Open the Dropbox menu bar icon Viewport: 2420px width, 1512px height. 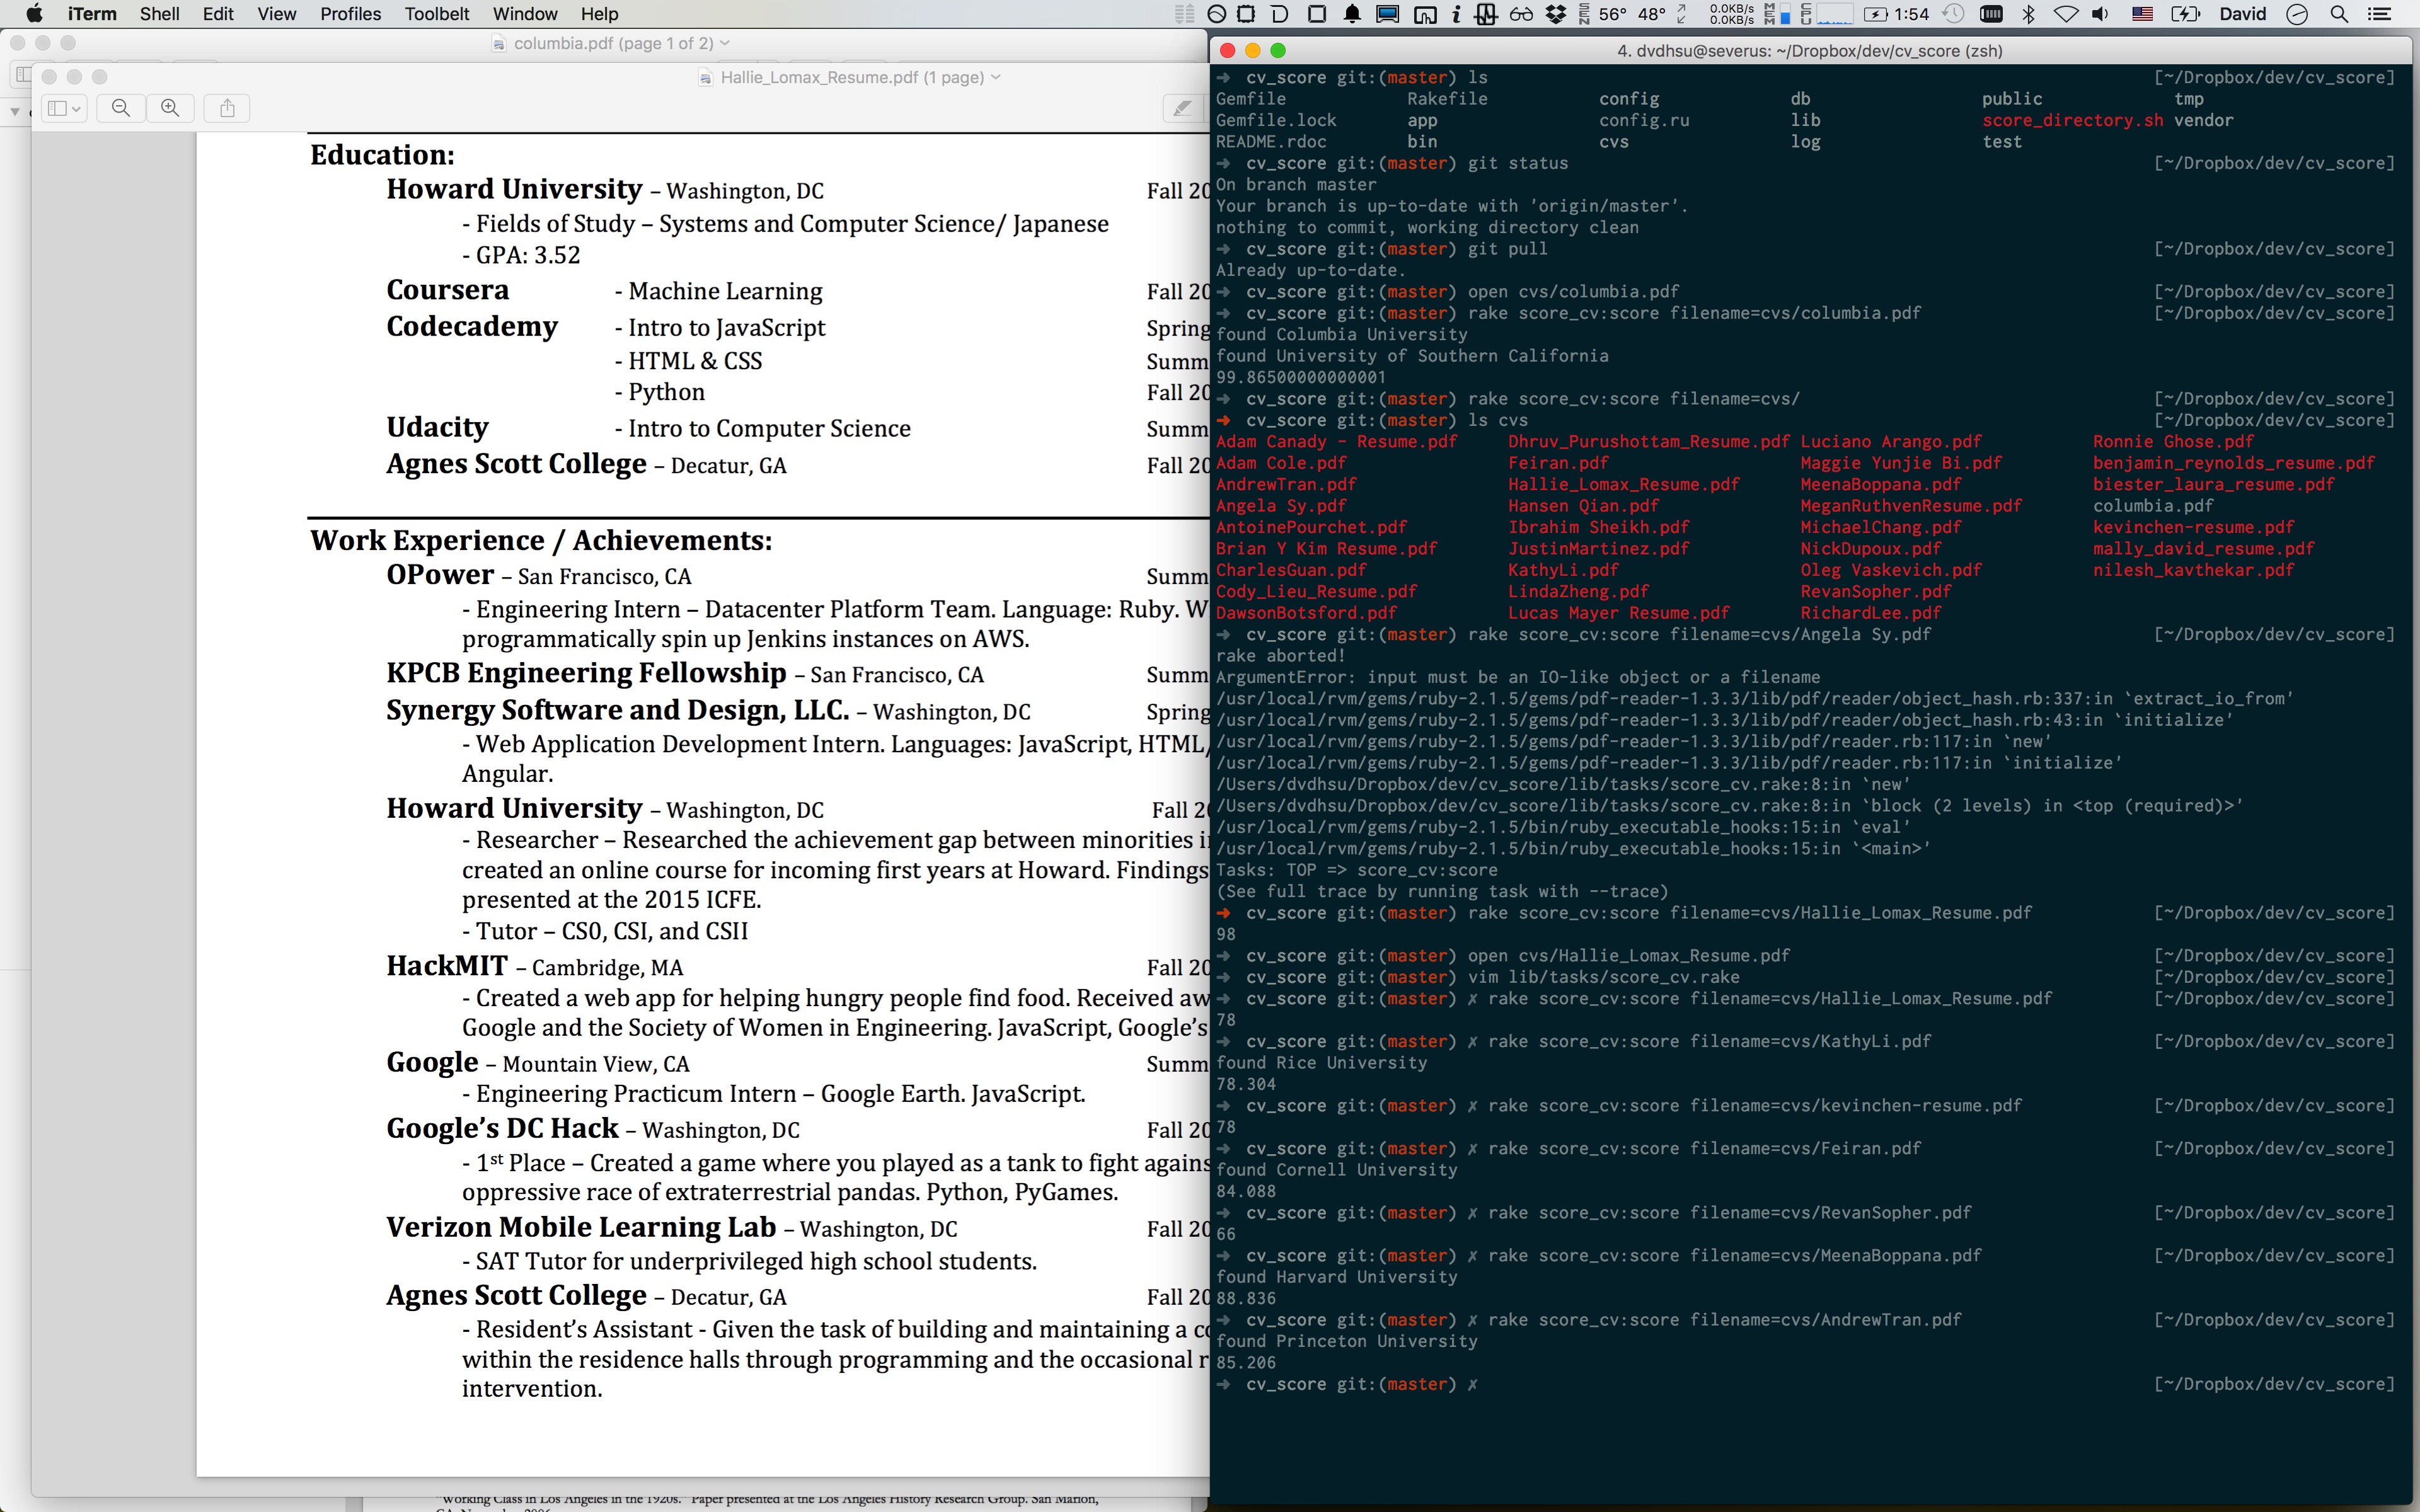[x=1555, y=14]
